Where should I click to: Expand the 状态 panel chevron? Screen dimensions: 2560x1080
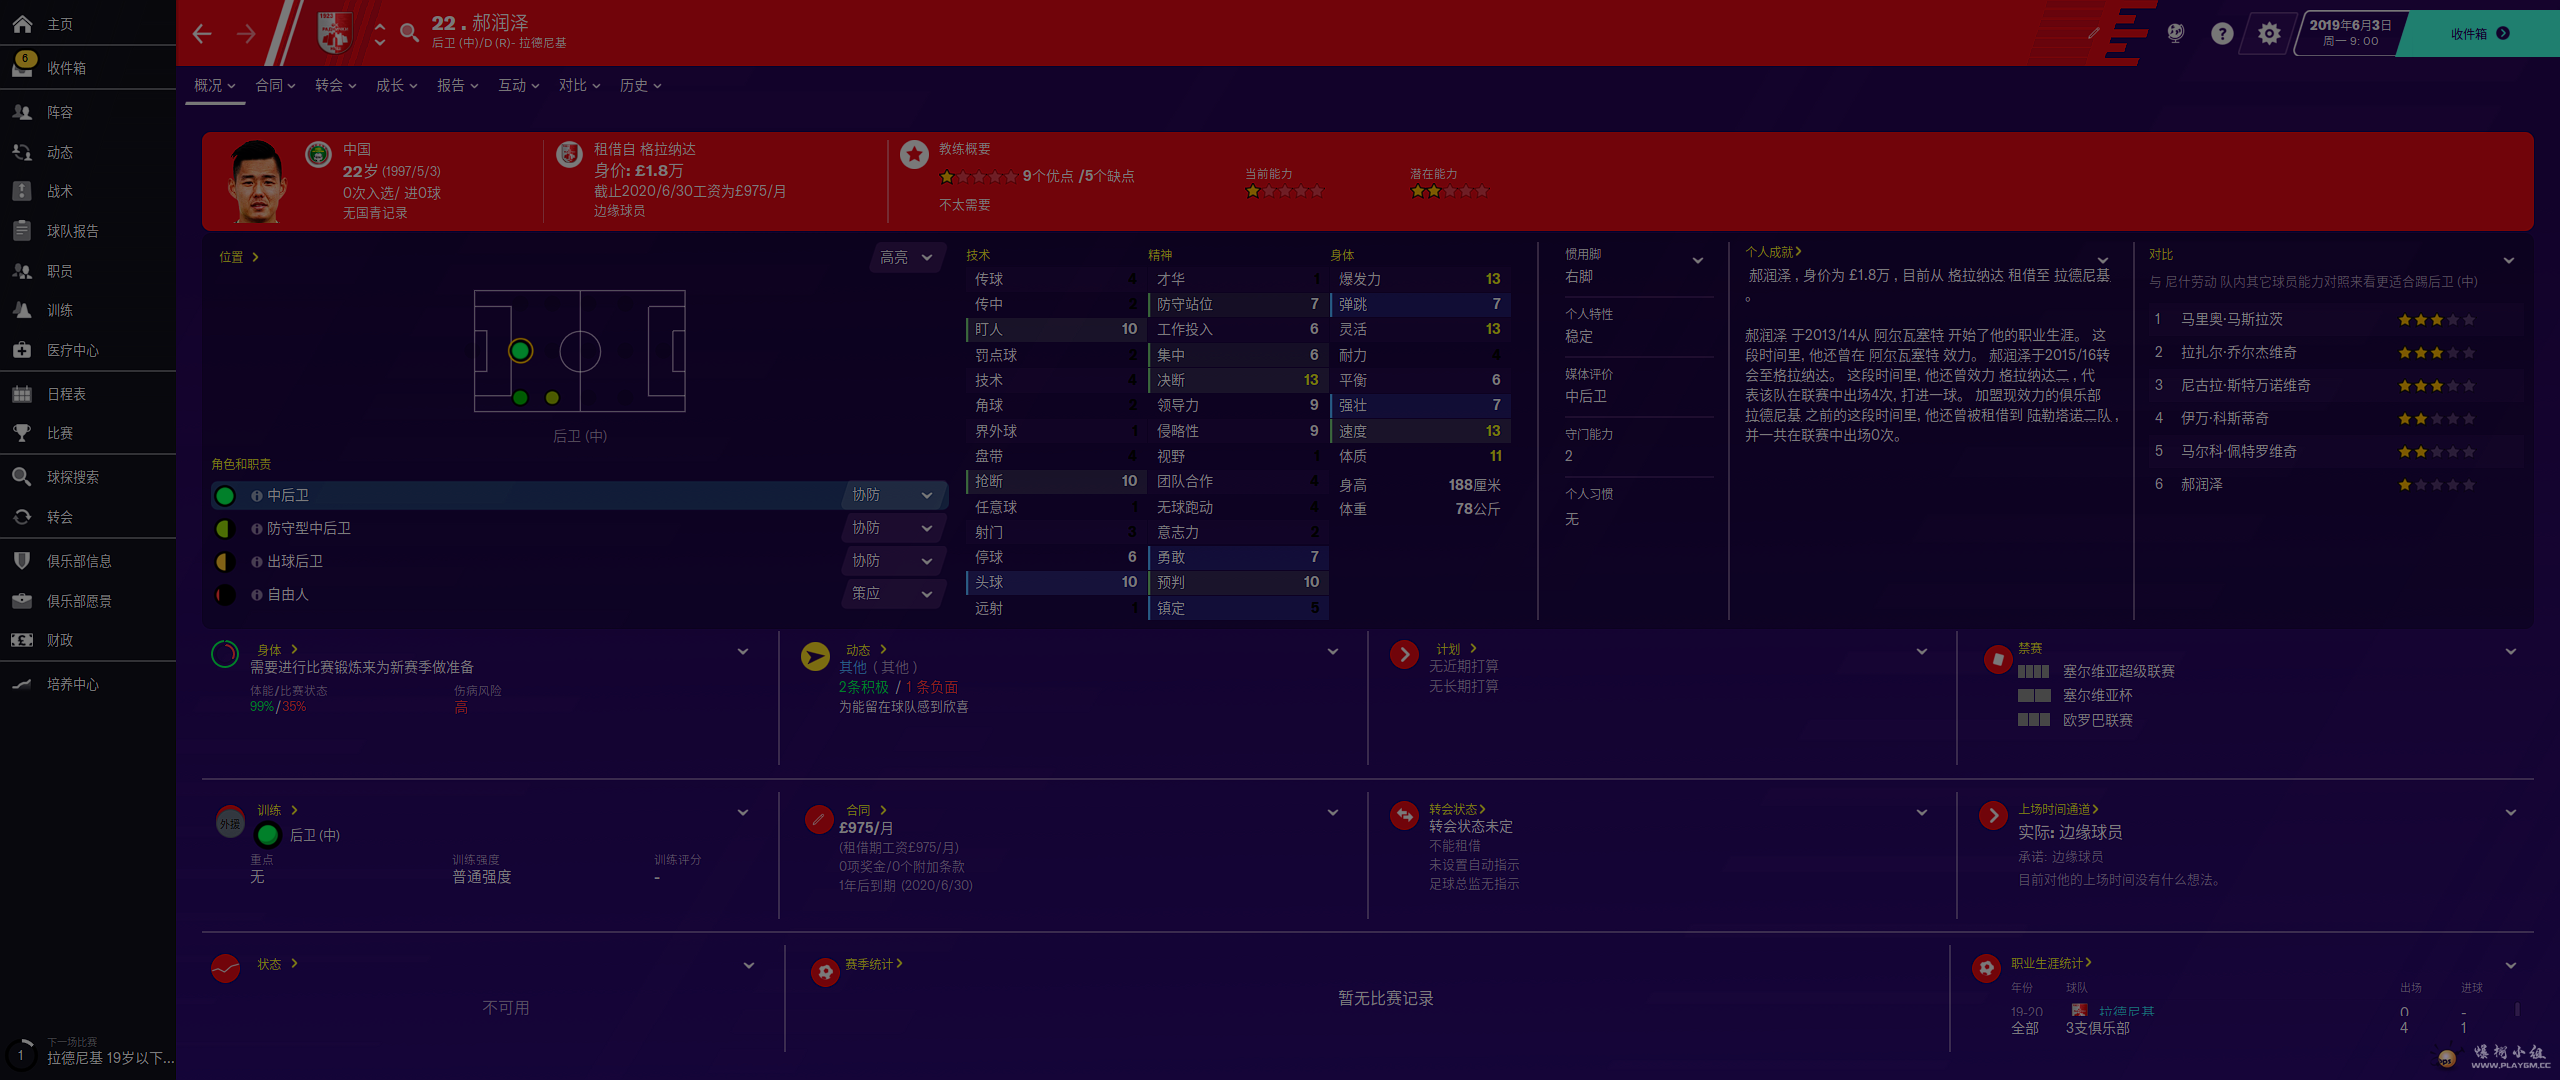point(749,966)
